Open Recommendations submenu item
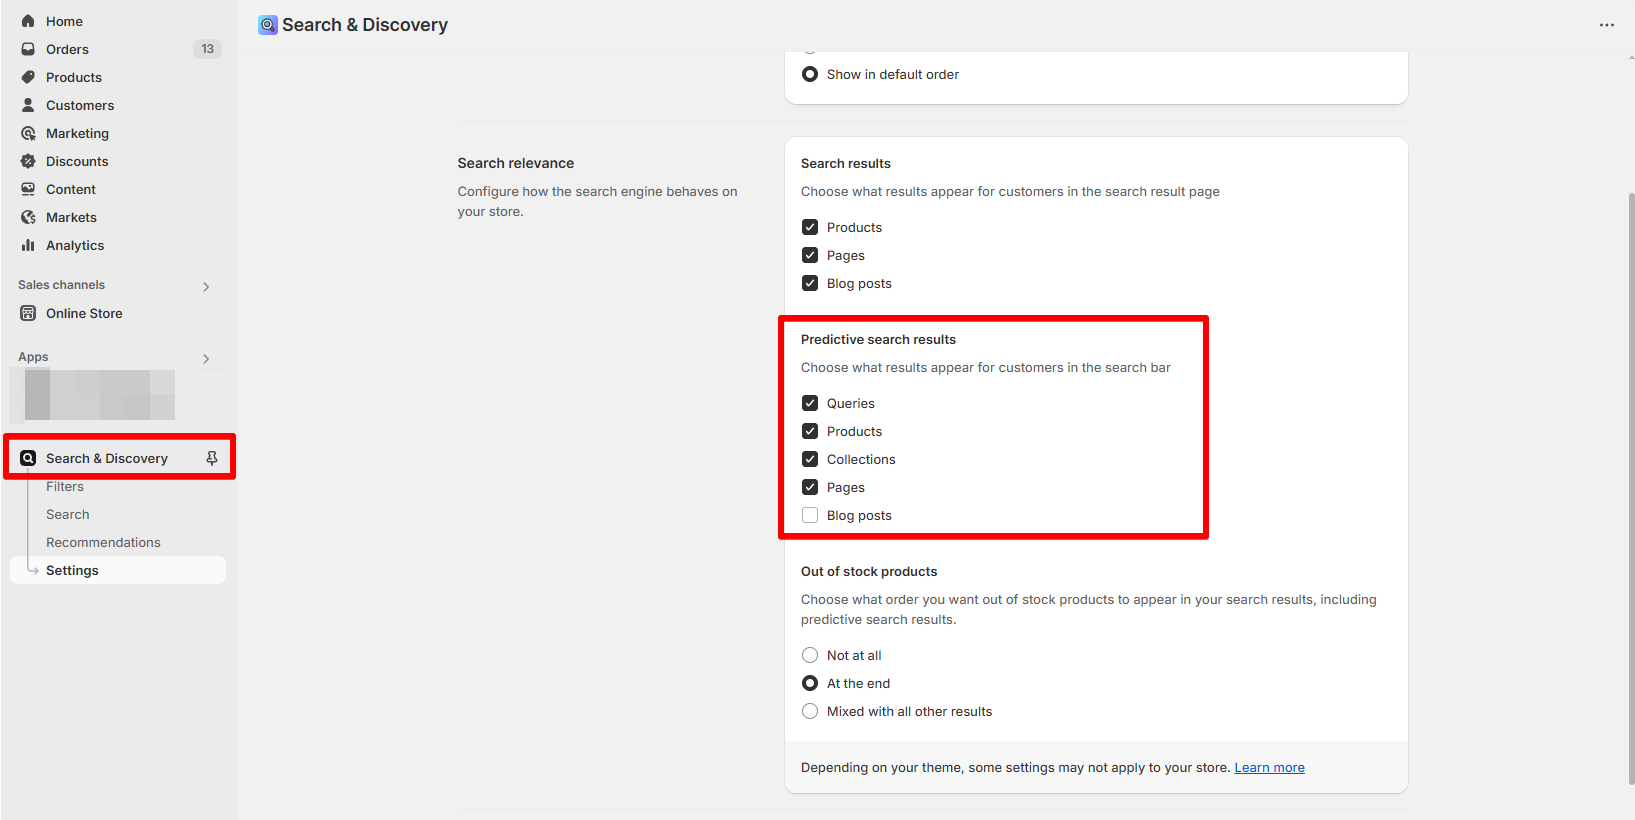The image size is (1635, 820). point(103,542)
